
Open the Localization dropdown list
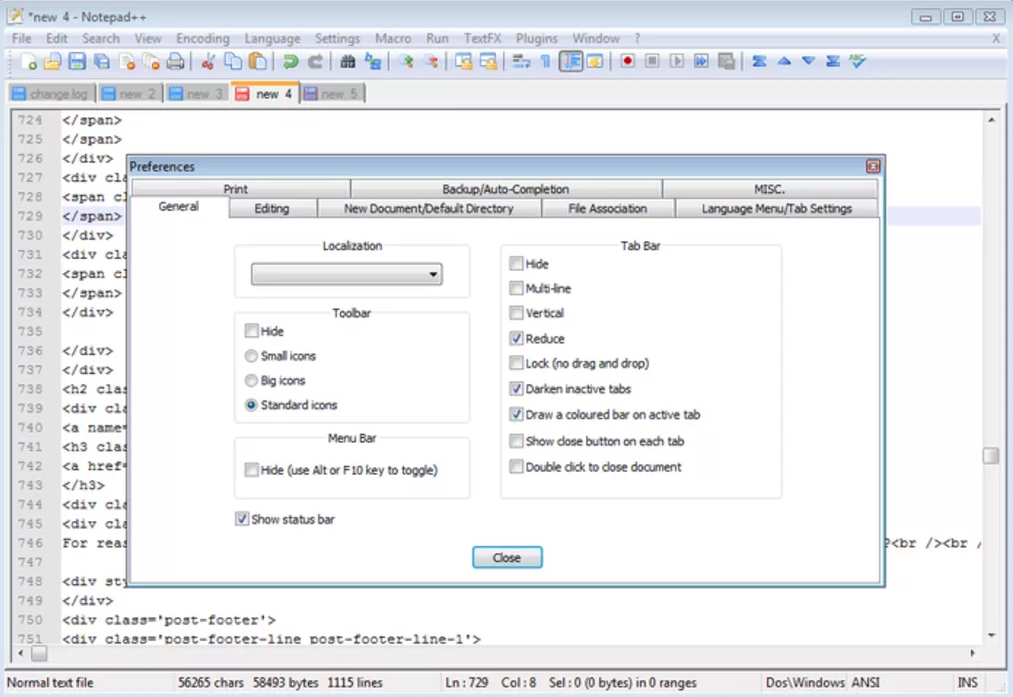347,274
